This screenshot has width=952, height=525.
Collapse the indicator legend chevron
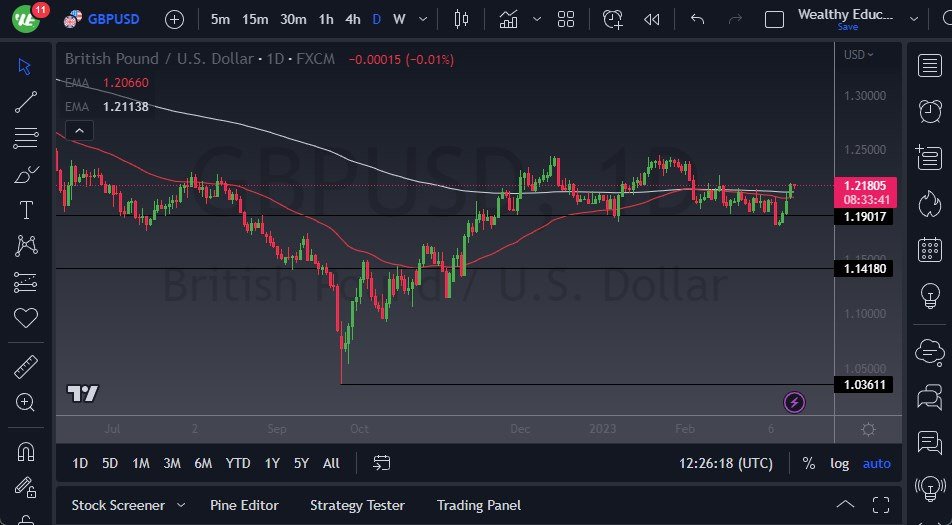pos(79,130)
